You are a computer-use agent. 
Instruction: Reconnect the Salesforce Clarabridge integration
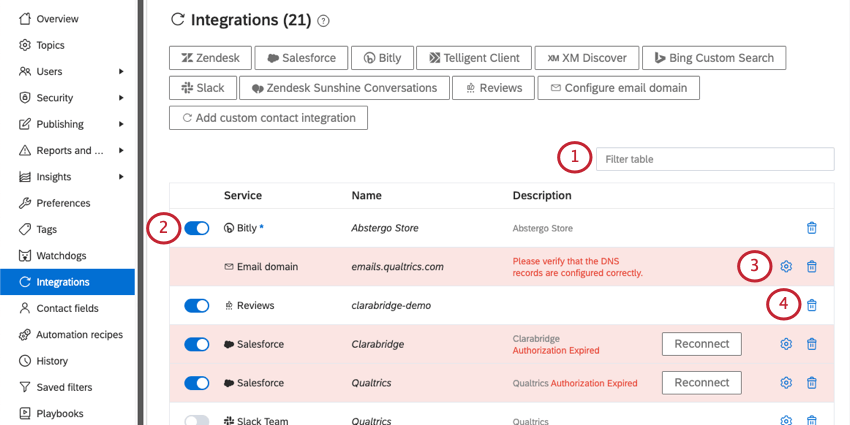(x=701, y=344)
